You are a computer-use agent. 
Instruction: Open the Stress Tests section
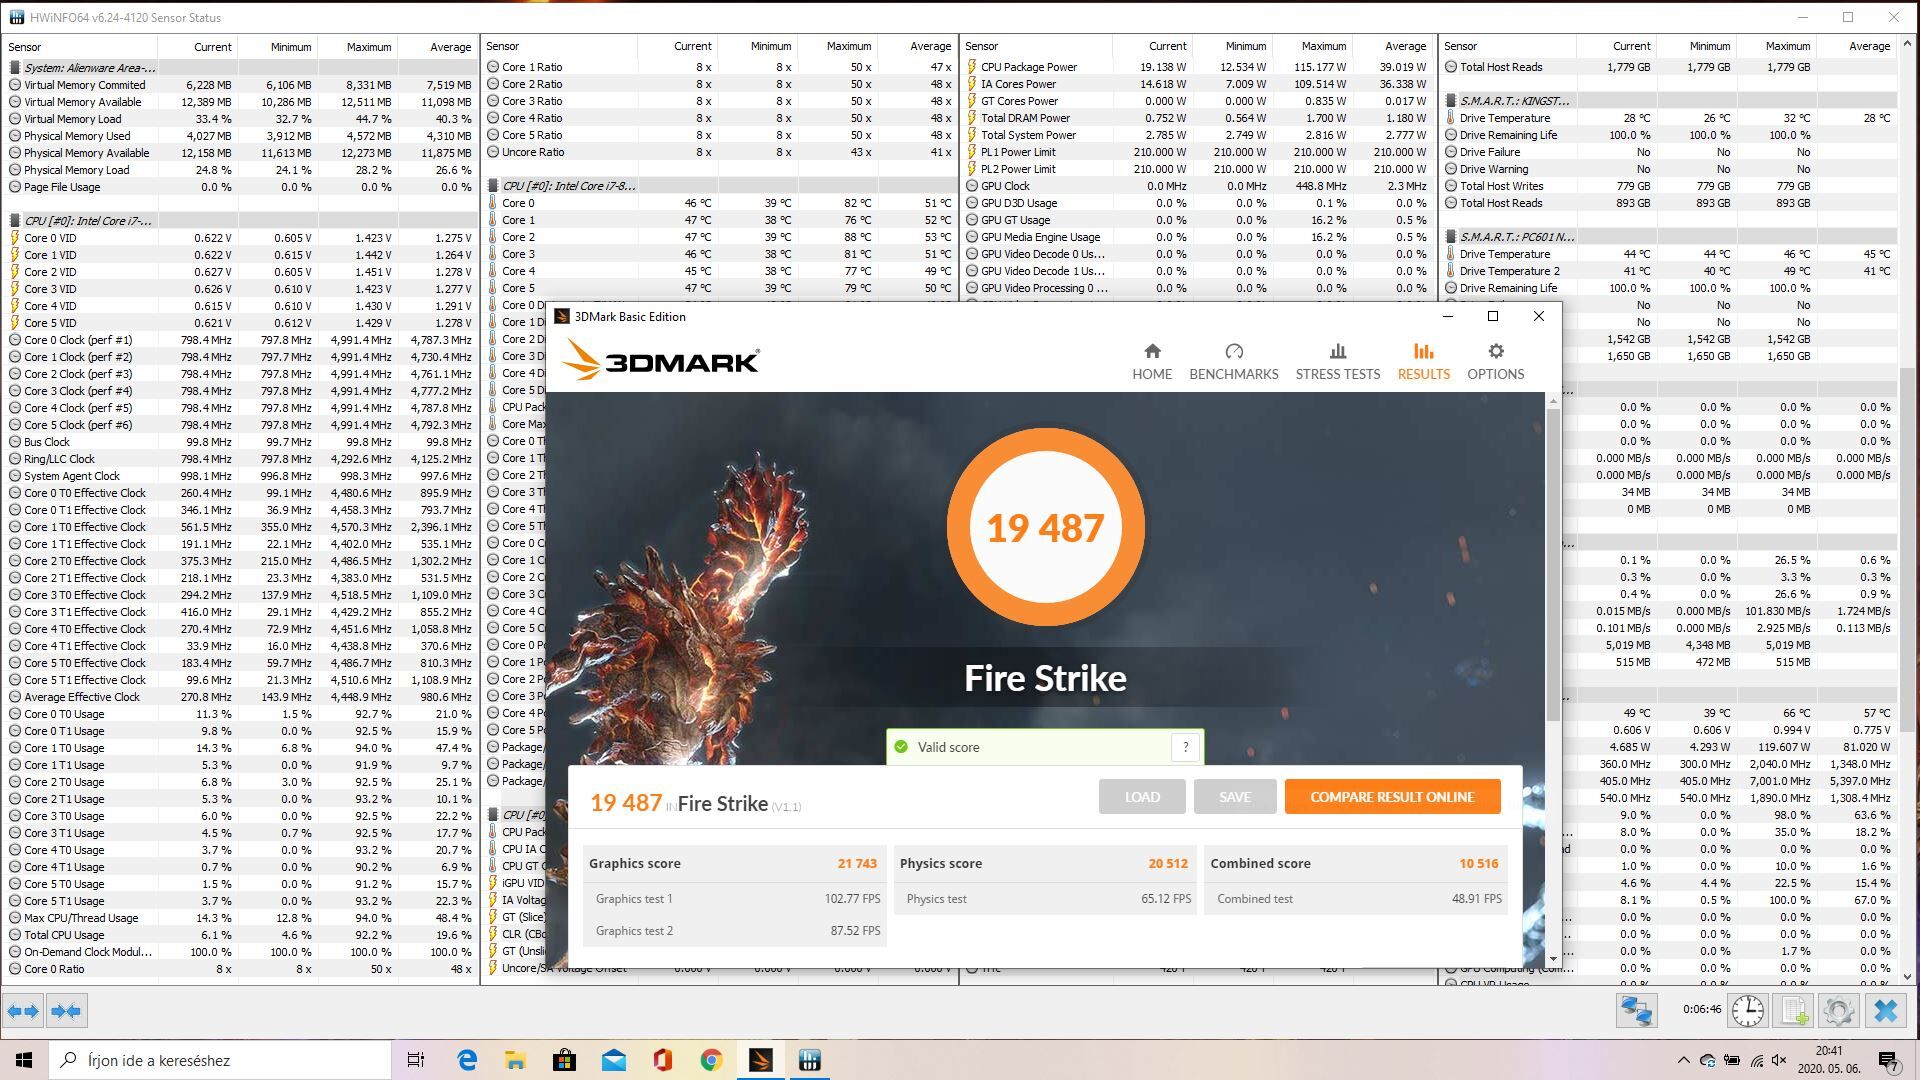(1337, 361)
